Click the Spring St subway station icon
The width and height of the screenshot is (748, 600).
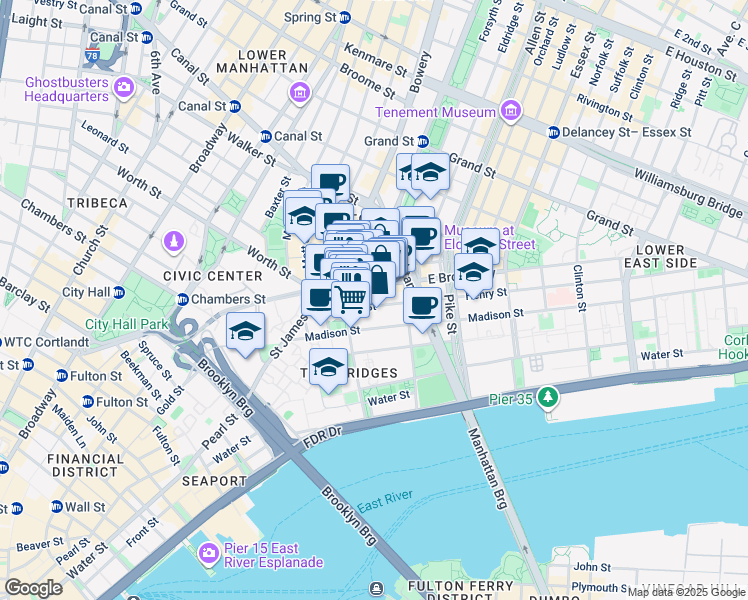(345, 18)
